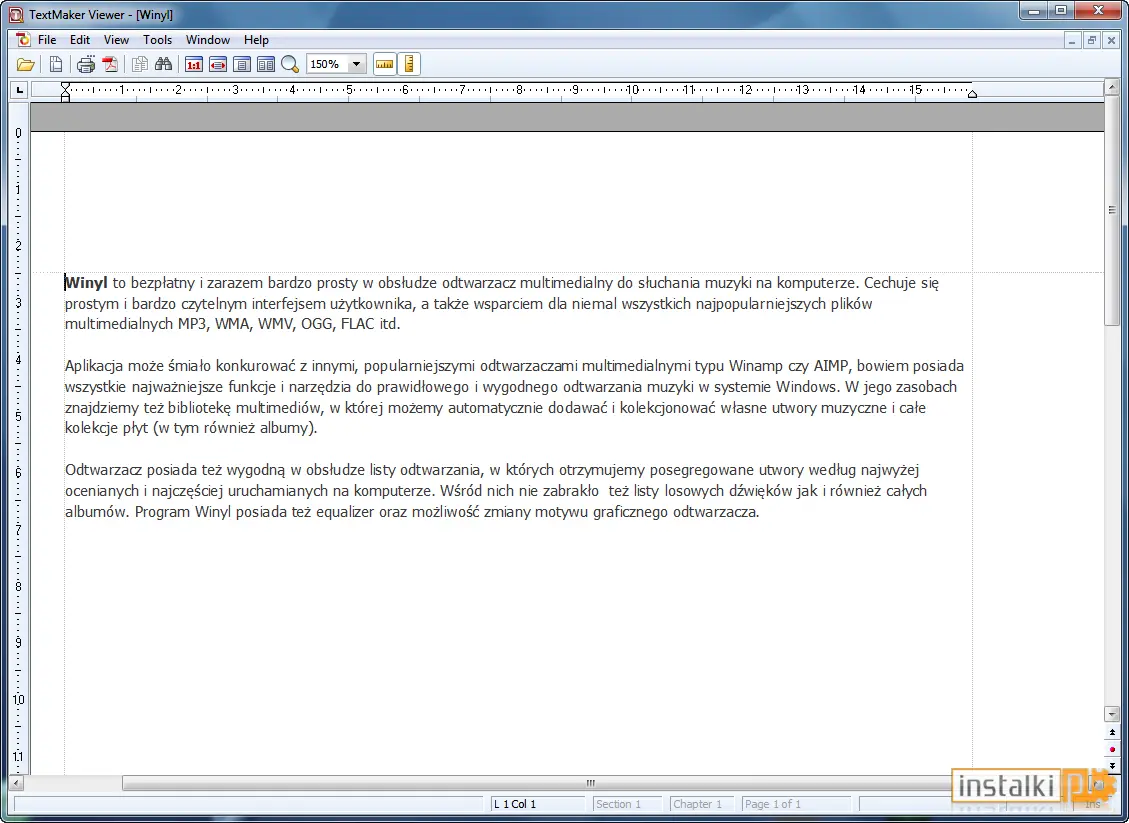Image resolution: width=1129 pixels, height=823 pixels.
Task: Click the horizontal scrollbar left arrow
Action: (x=17, y=783)
